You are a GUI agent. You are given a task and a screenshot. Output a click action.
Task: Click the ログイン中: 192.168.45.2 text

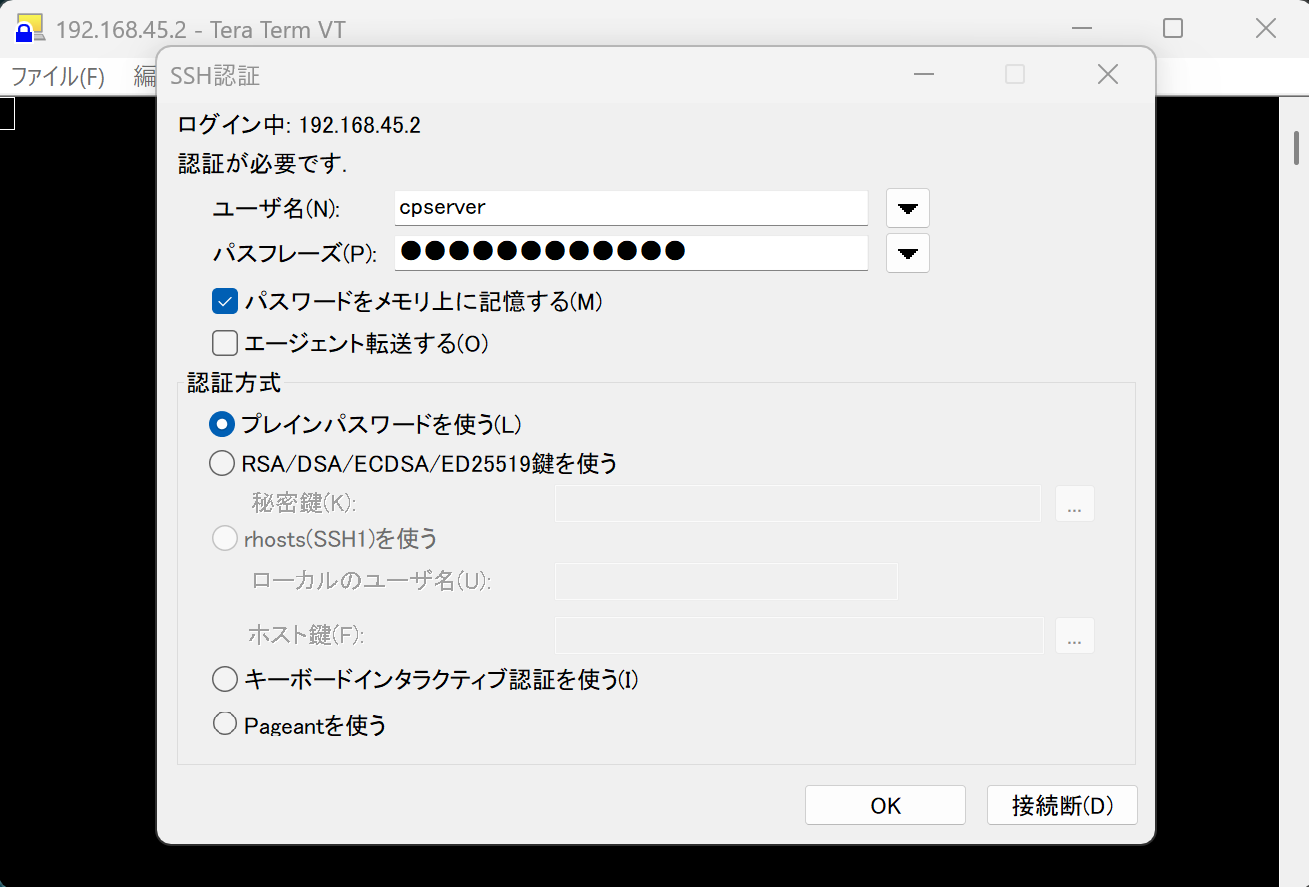(299, 125)
